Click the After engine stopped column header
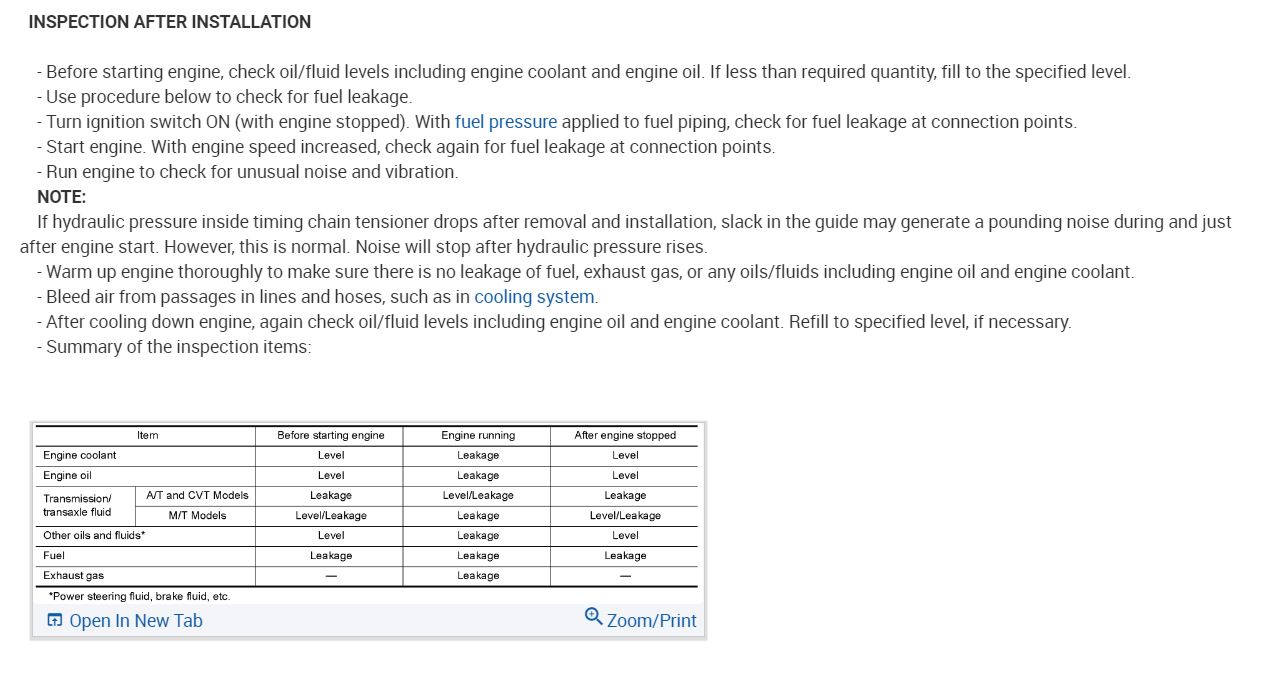Screen dimensions: 1261x675 (625, 435)
